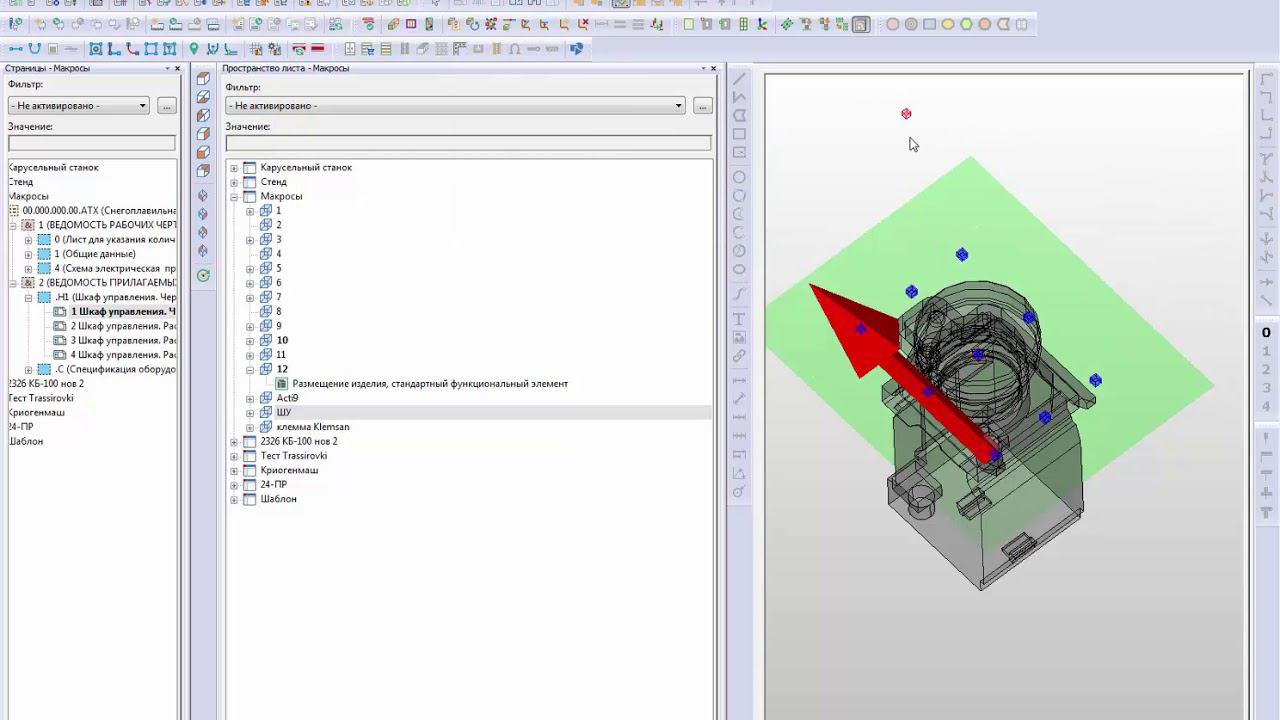Image resolution: width=1280 pixels, height=720 pixels.
Task: Click the red handle point above the model
Action: (x=906, y=114)
